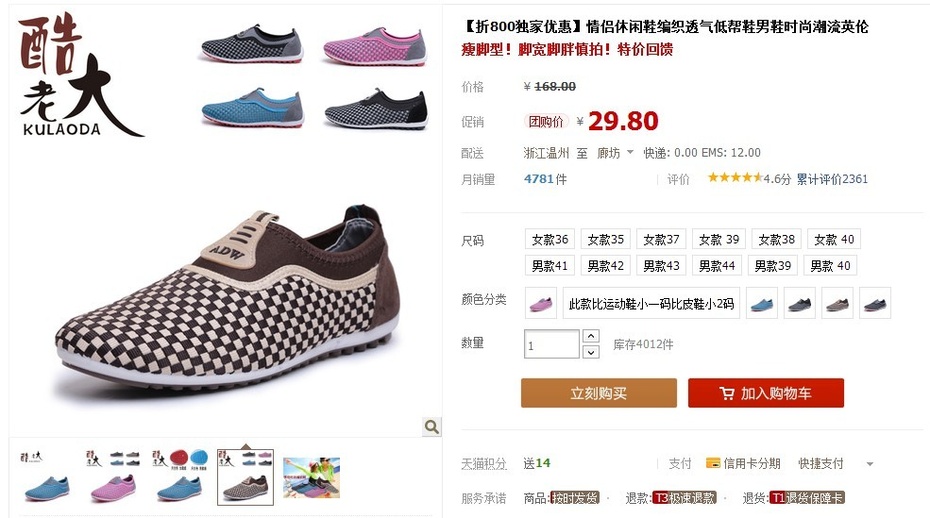Click the T3极速退款 refund badge

(x=684, y=498)
